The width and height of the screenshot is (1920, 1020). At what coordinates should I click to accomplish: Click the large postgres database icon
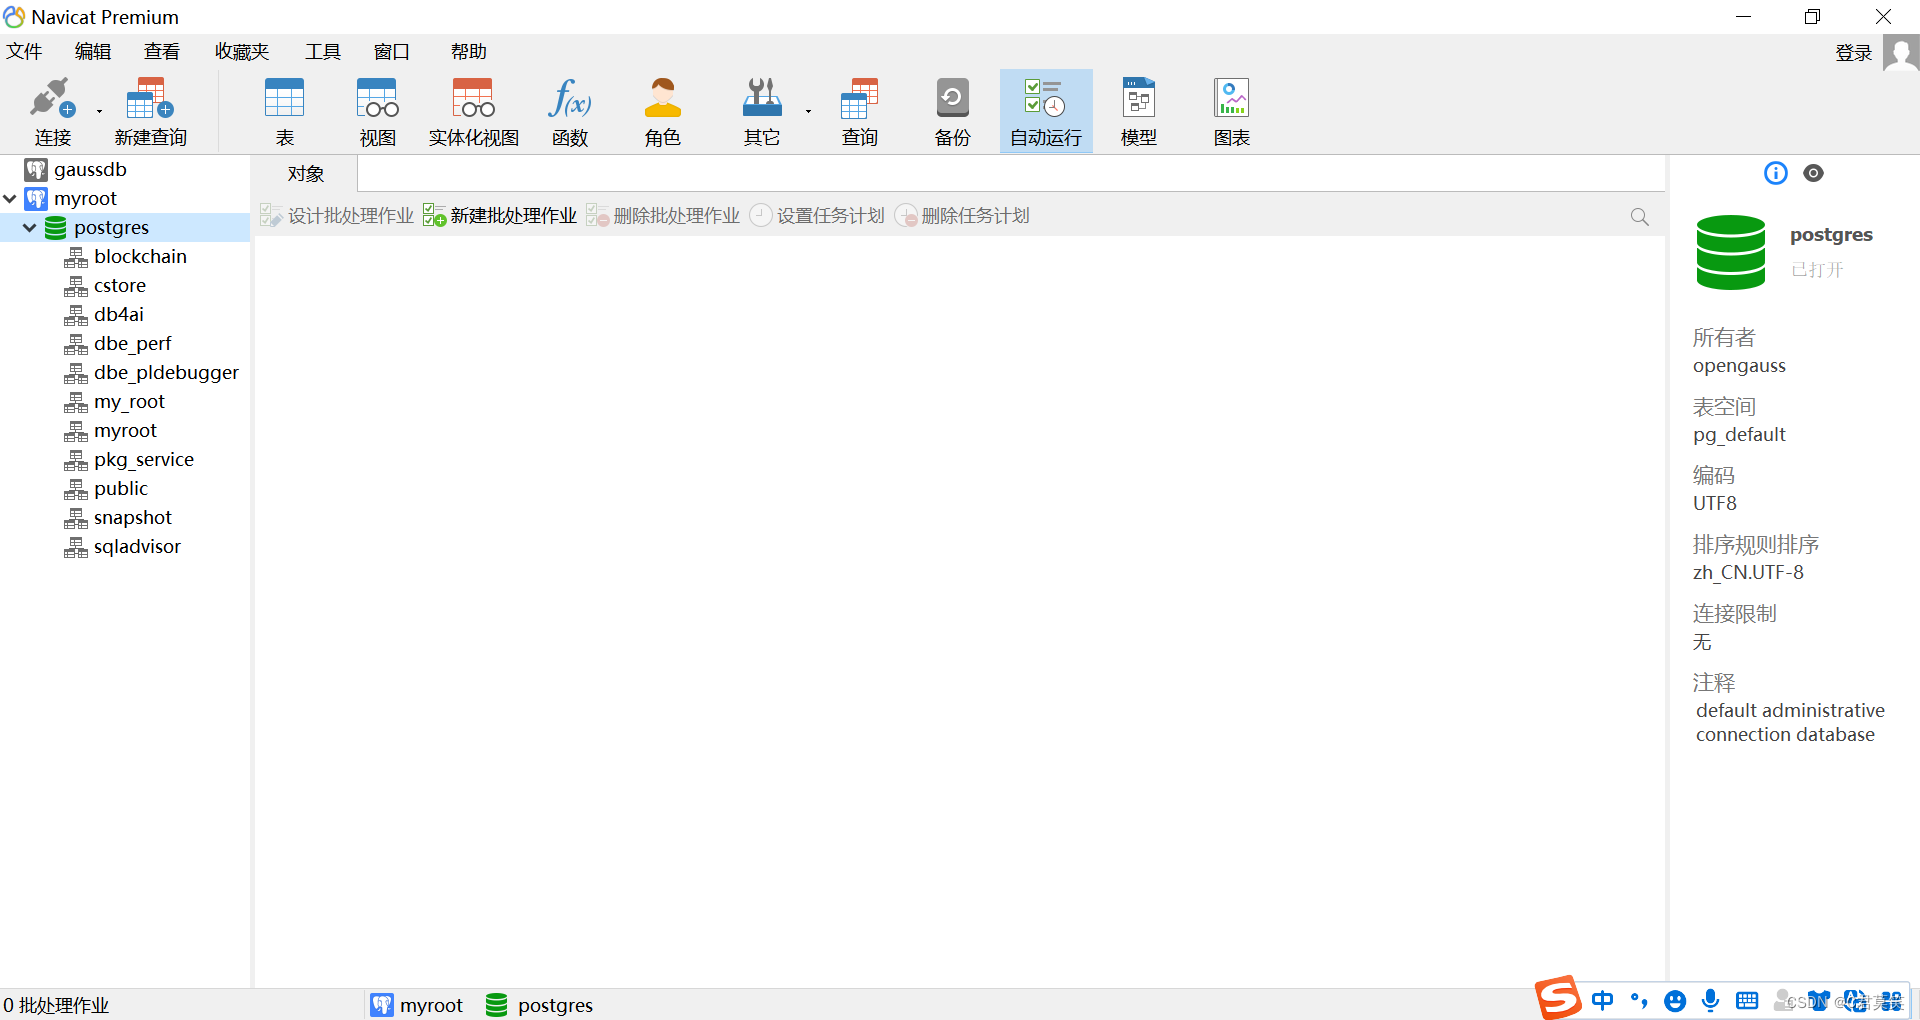1731,252
